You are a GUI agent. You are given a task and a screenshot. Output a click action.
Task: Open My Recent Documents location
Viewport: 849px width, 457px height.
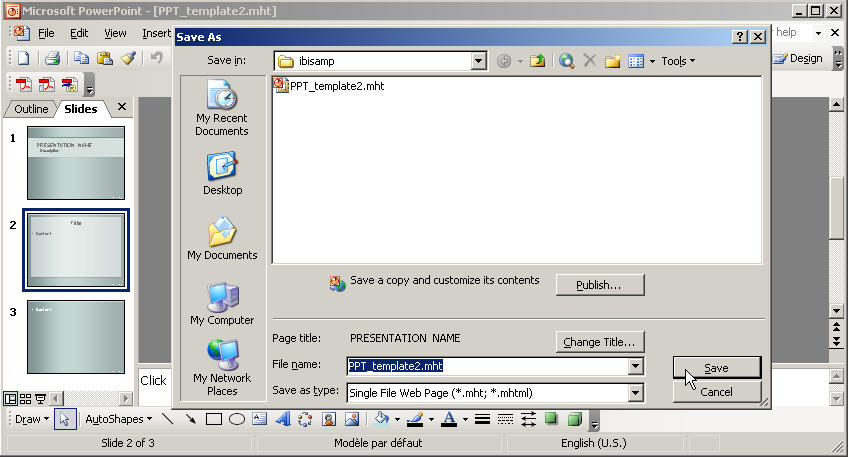pyautogui.click(x=222, y=108)
